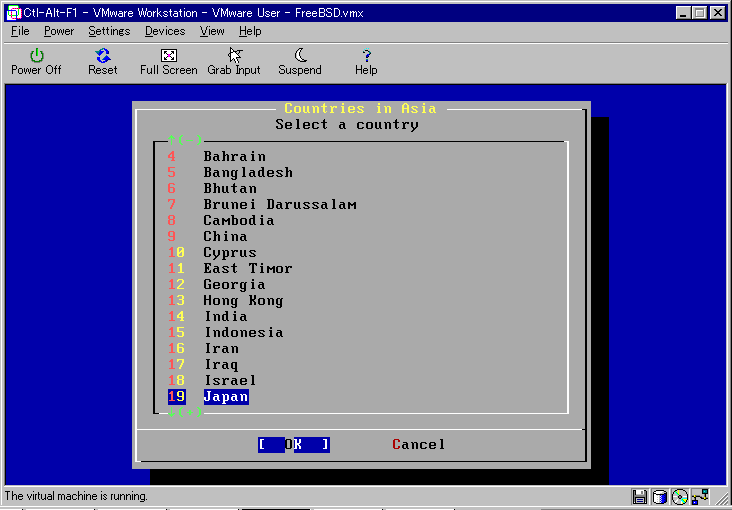Image resolution: width=732 pixels, height=510 pixels.
Task: Click the network adapter status icon
Action: pyautogui.click(x=700, y=496)
